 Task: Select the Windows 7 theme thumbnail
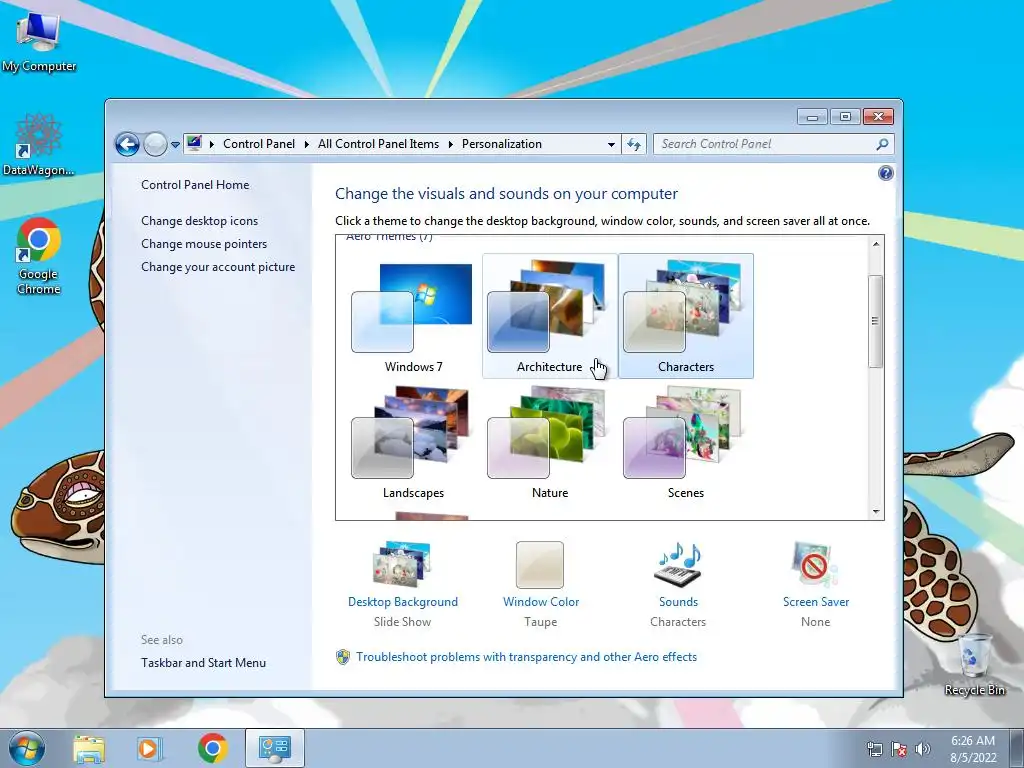click(x=412, y=316)
